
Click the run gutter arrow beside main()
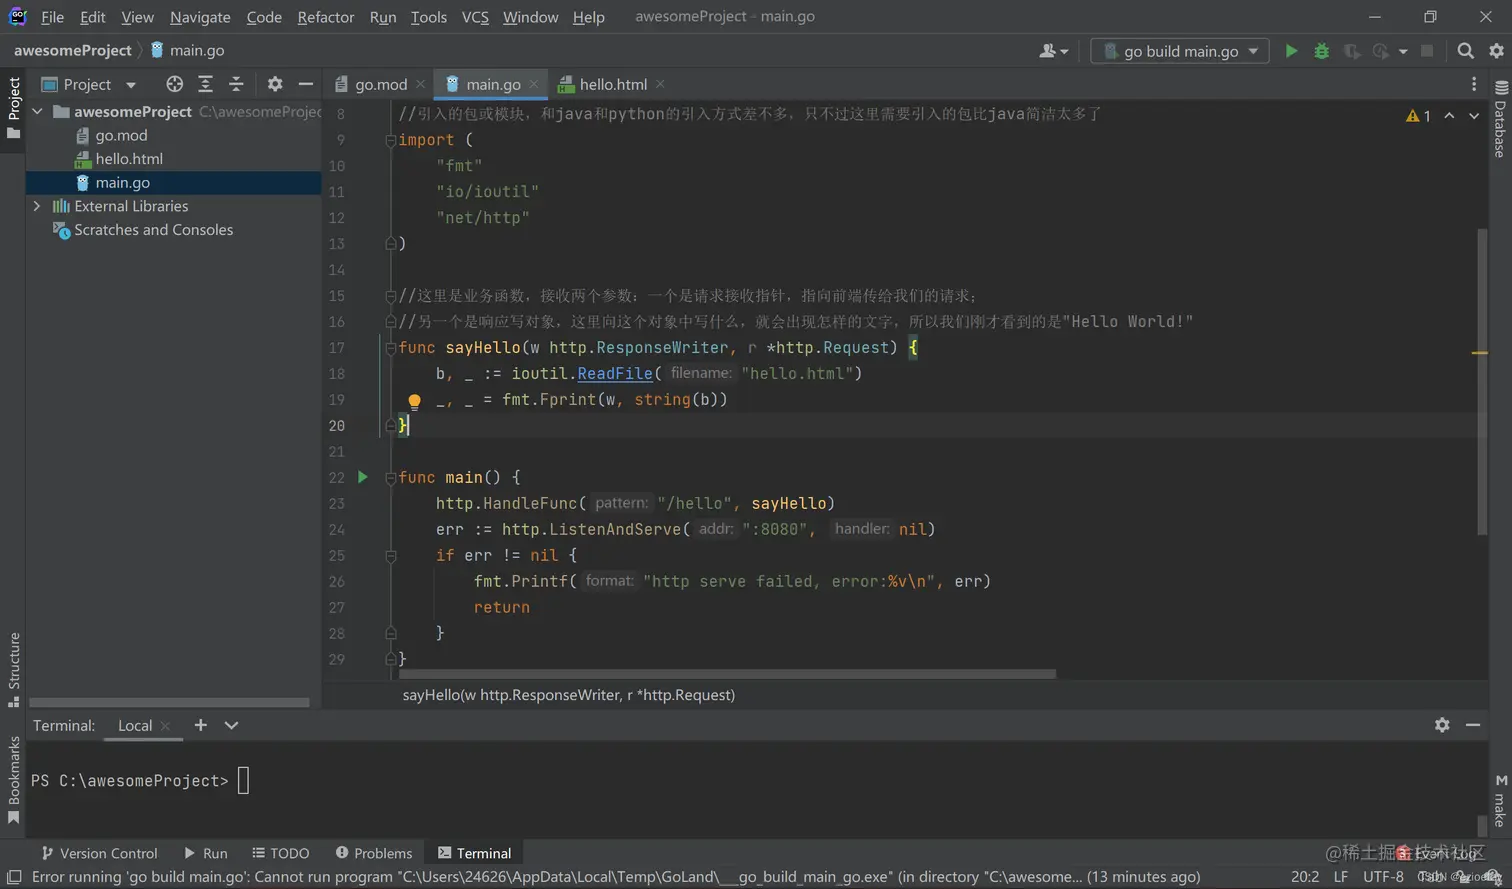(363, 477)
